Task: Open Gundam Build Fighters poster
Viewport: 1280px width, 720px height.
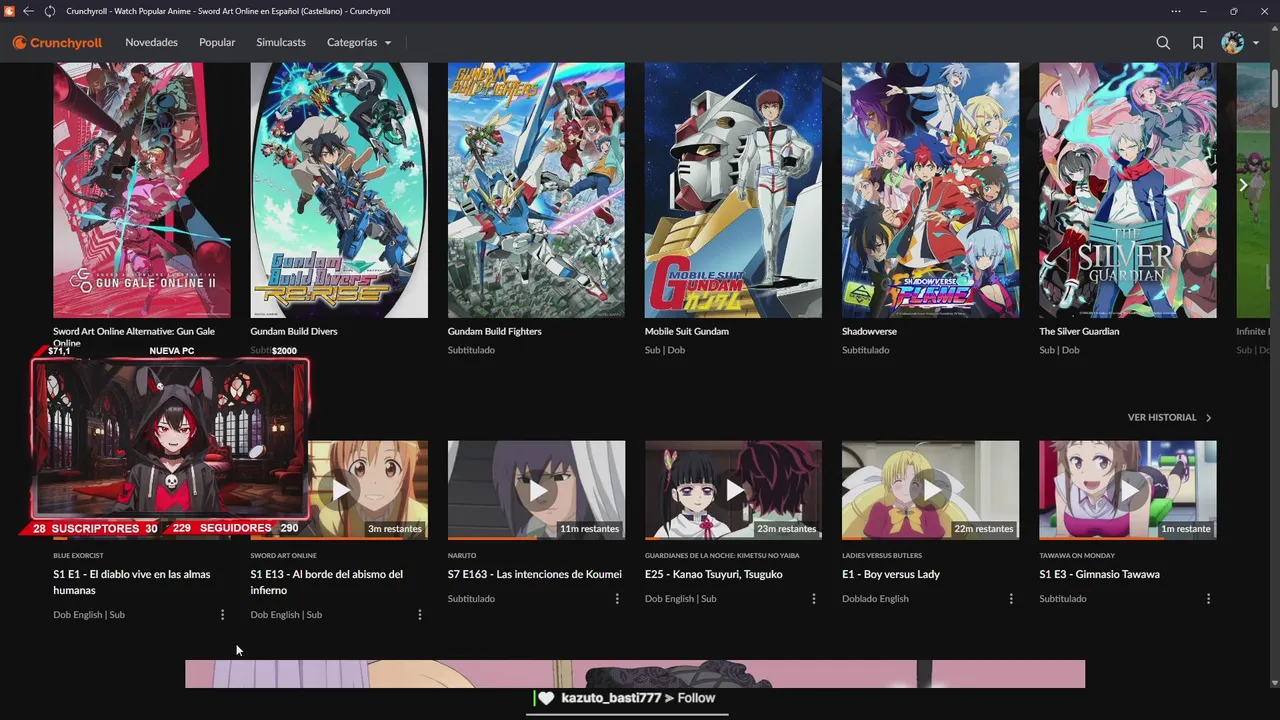Action: pos(536,190)
